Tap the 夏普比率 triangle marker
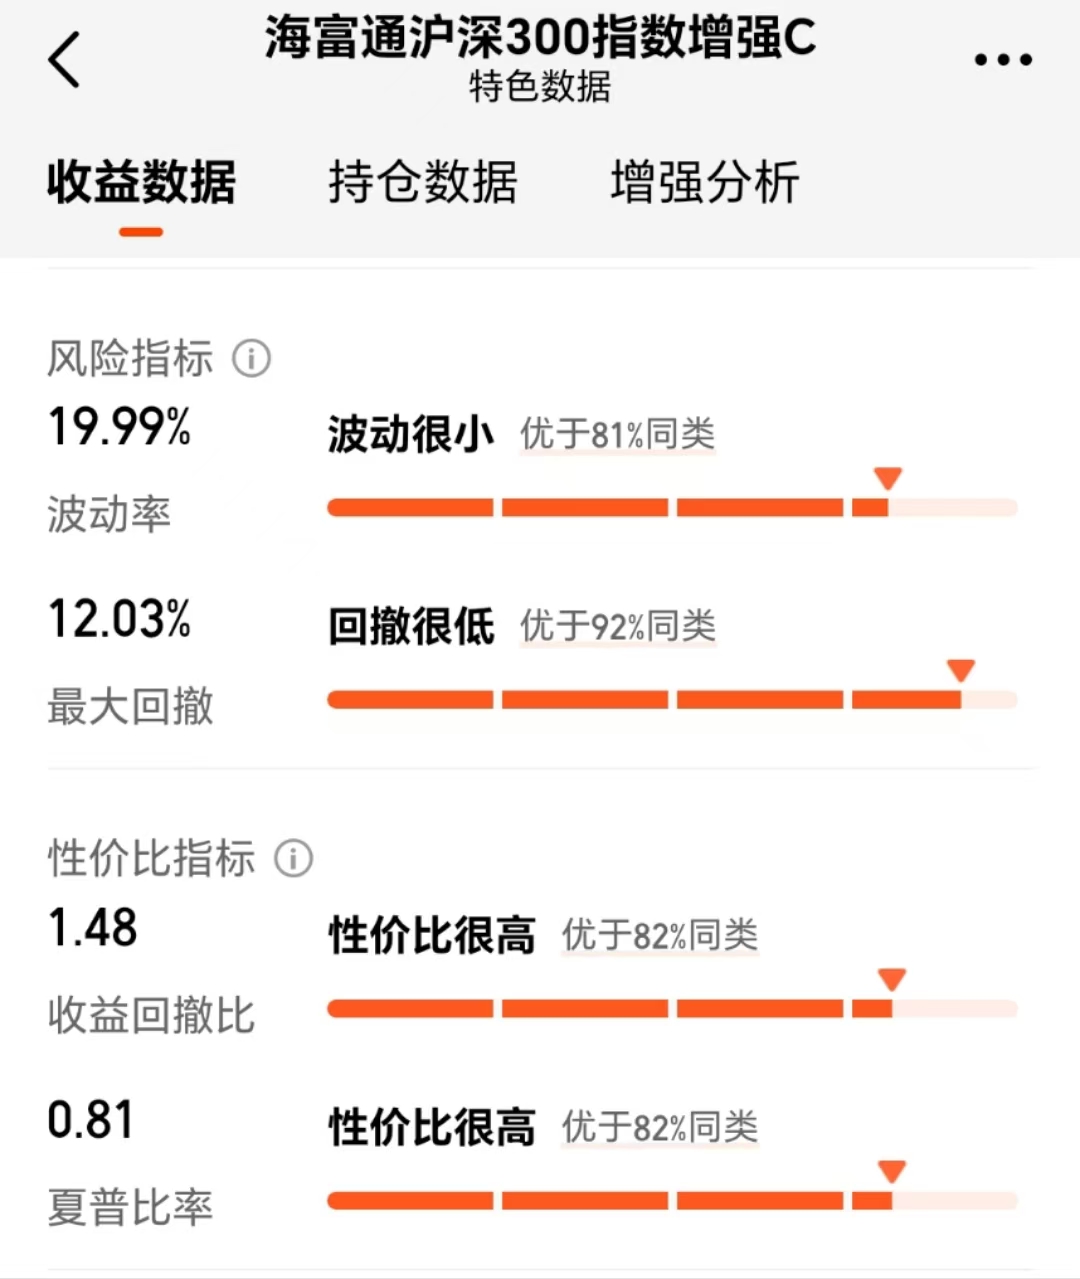The height and width of the screenshot is (1279, 1080). pos(892,1171)
